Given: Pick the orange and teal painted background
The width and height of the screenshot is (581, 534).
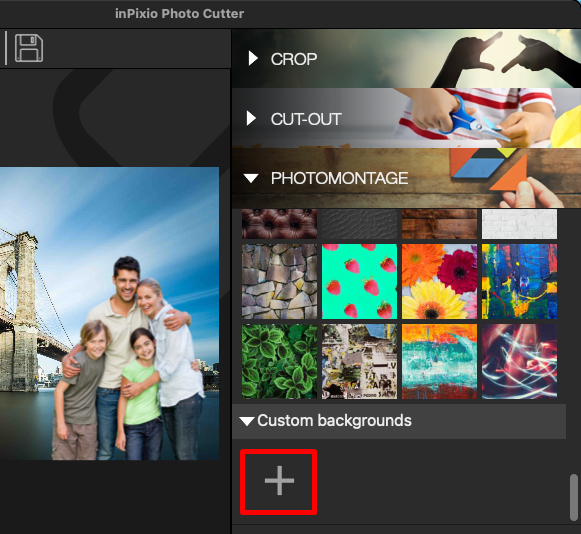Looking at the screenshot, I should [439, 362].
